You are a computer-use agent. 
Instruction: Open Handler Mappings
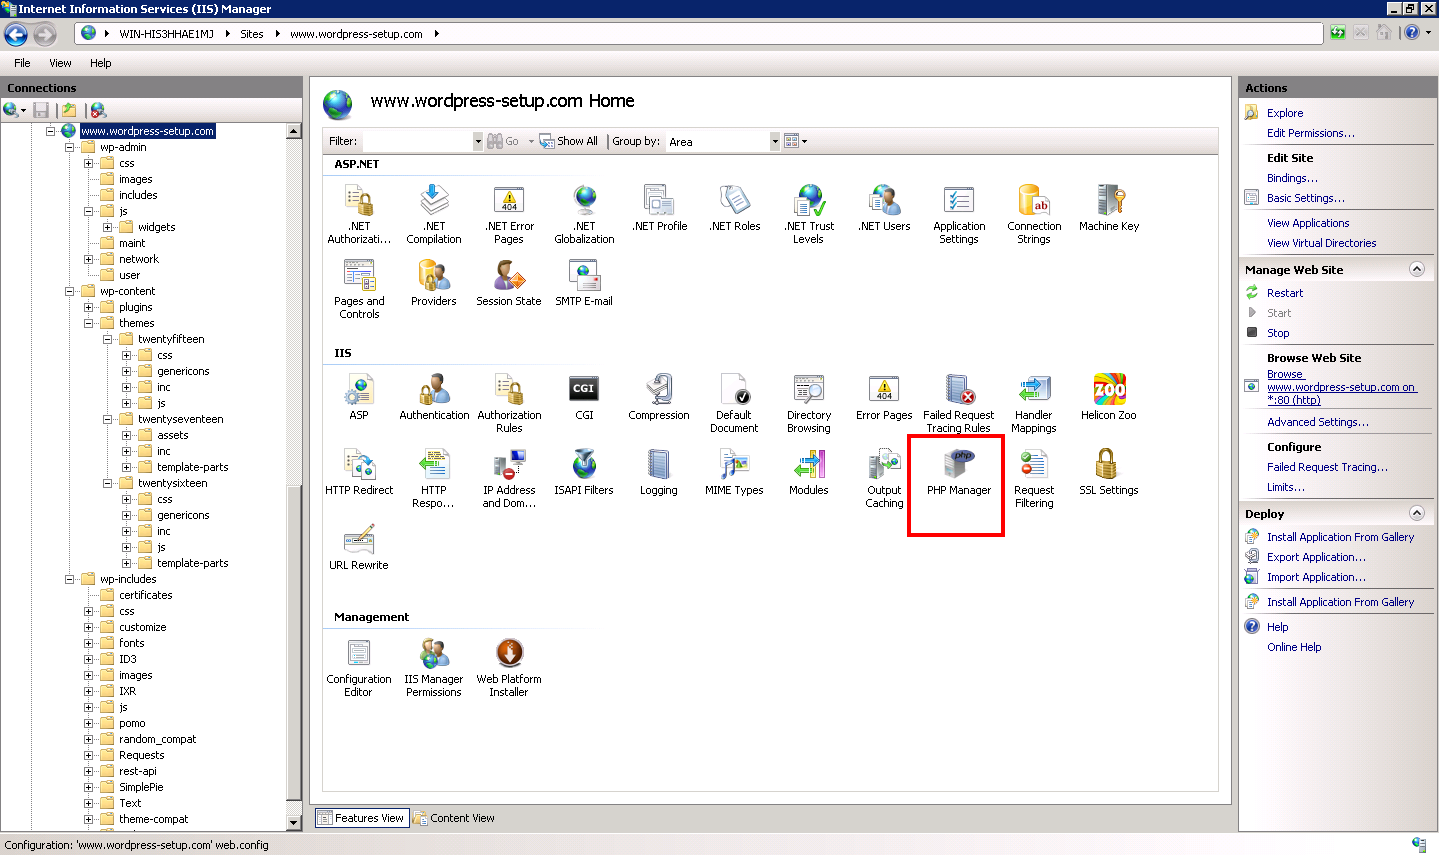pyautogui.click(x=1033, y=404)
